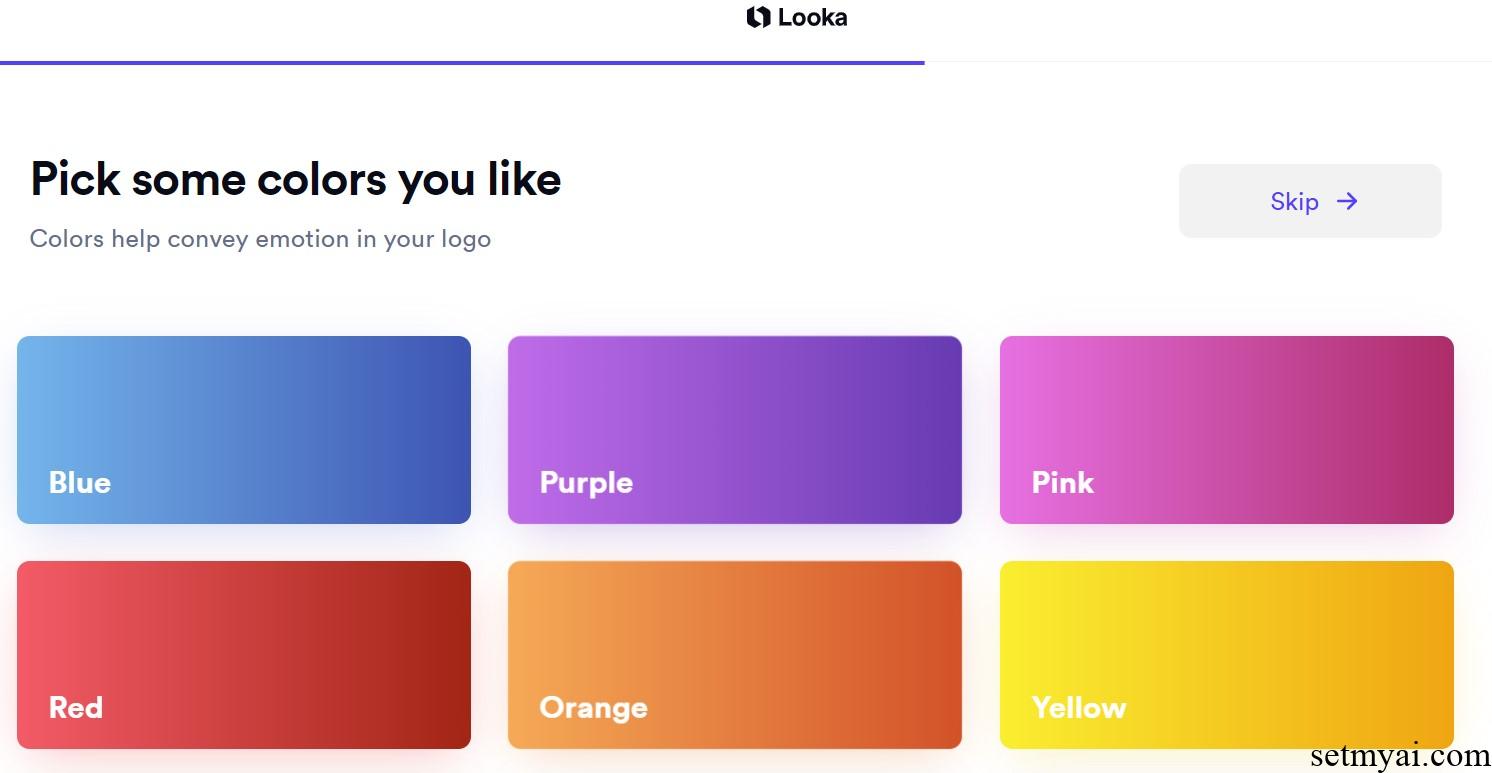Click the 'Pick some colors you like' heading
The height and width of the screenshot is (773, 1492).
tap(296, 179)
